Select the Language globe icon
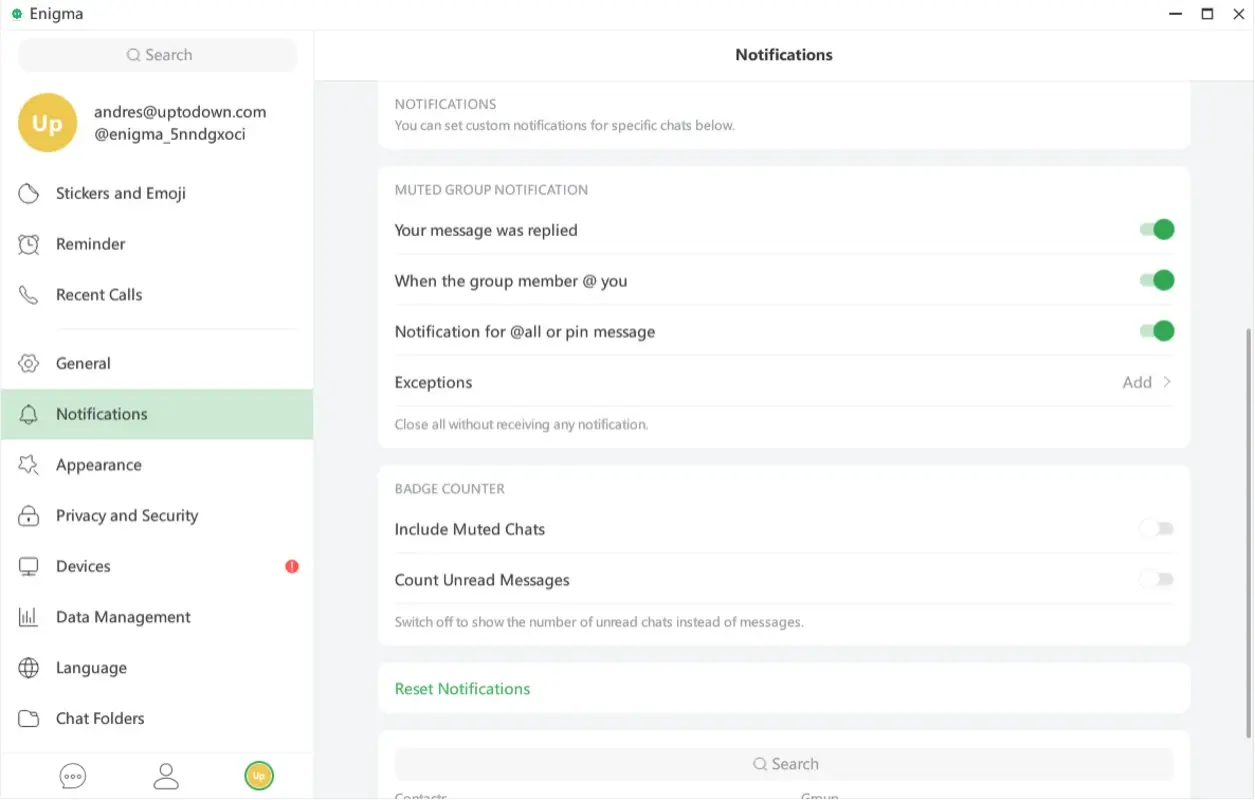 click(29, 668)
